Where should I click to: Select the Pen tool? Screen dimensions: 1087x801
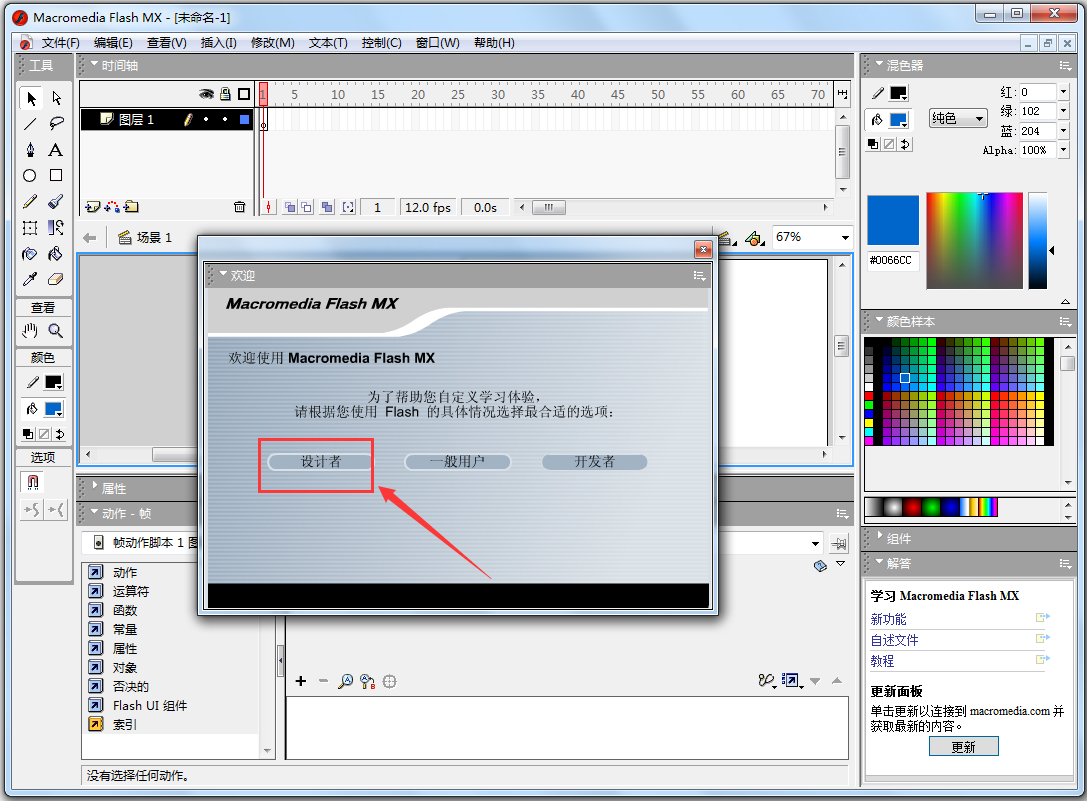(30, 150)
